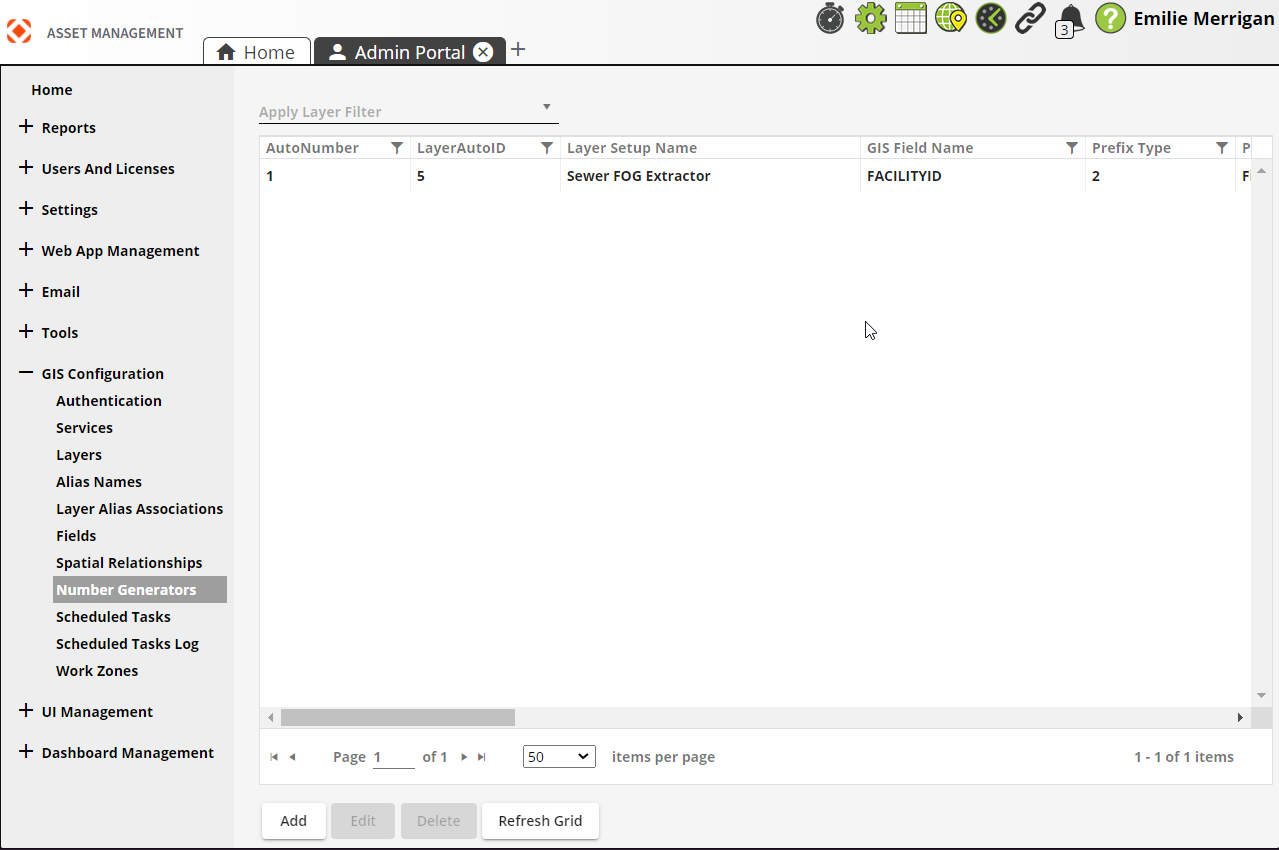1279x850 pixels.
Task: Click the Refresh Grid button
Action: [x=540, y=821]
